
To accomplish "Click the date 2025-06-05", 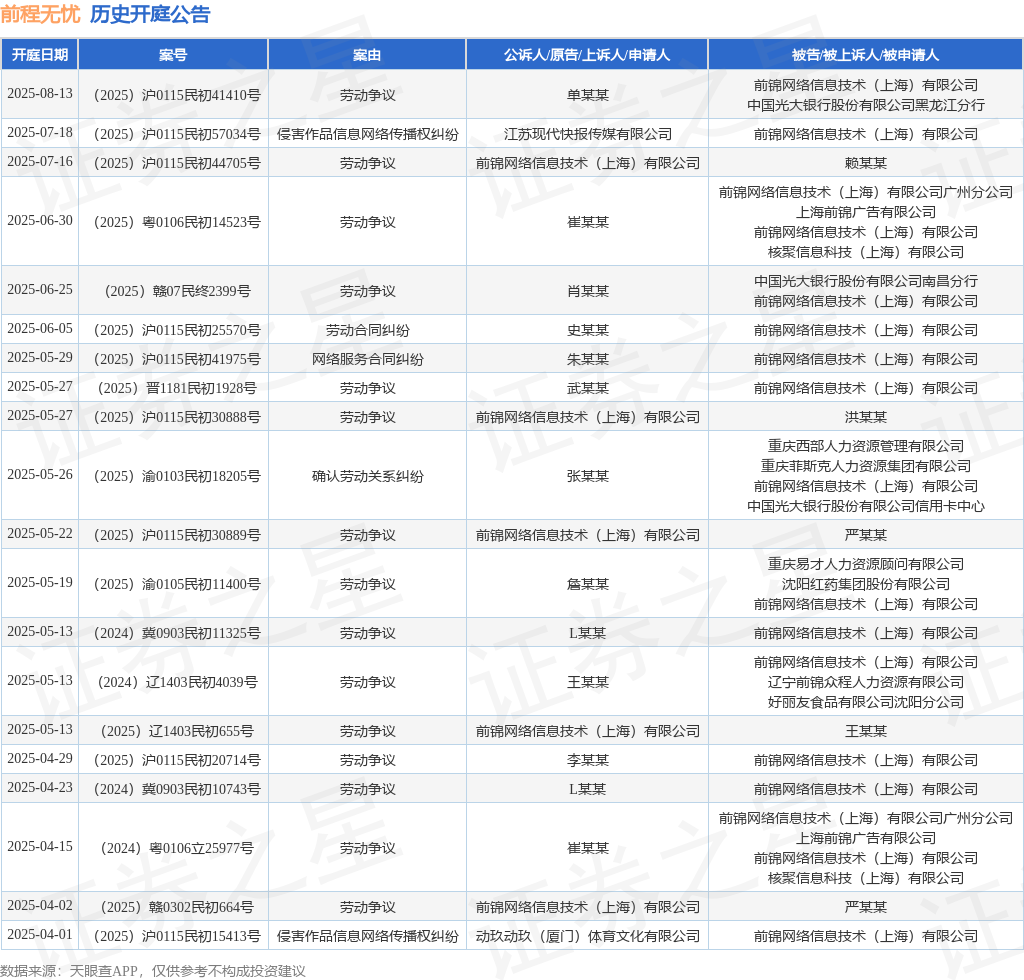I will [x=40, y=328].
